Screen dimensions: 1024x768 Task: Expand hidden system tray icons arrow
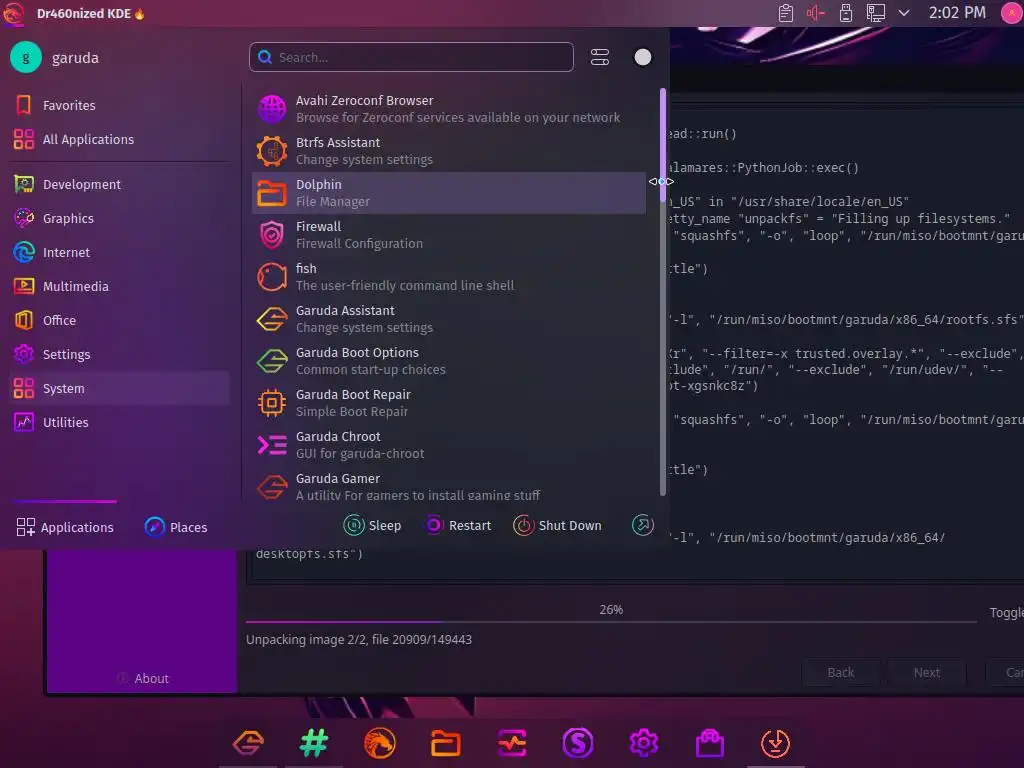tap(904, 13)
